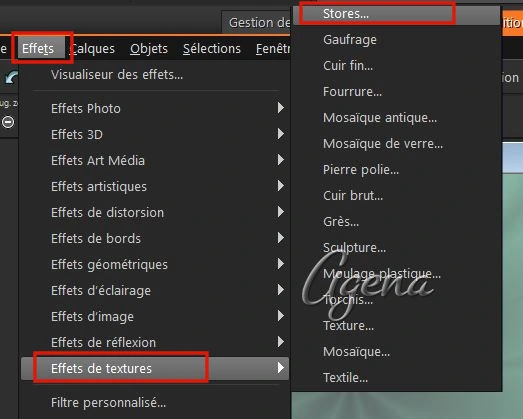
Task: Select Effets de textures entry
Action: pos(155,368)
